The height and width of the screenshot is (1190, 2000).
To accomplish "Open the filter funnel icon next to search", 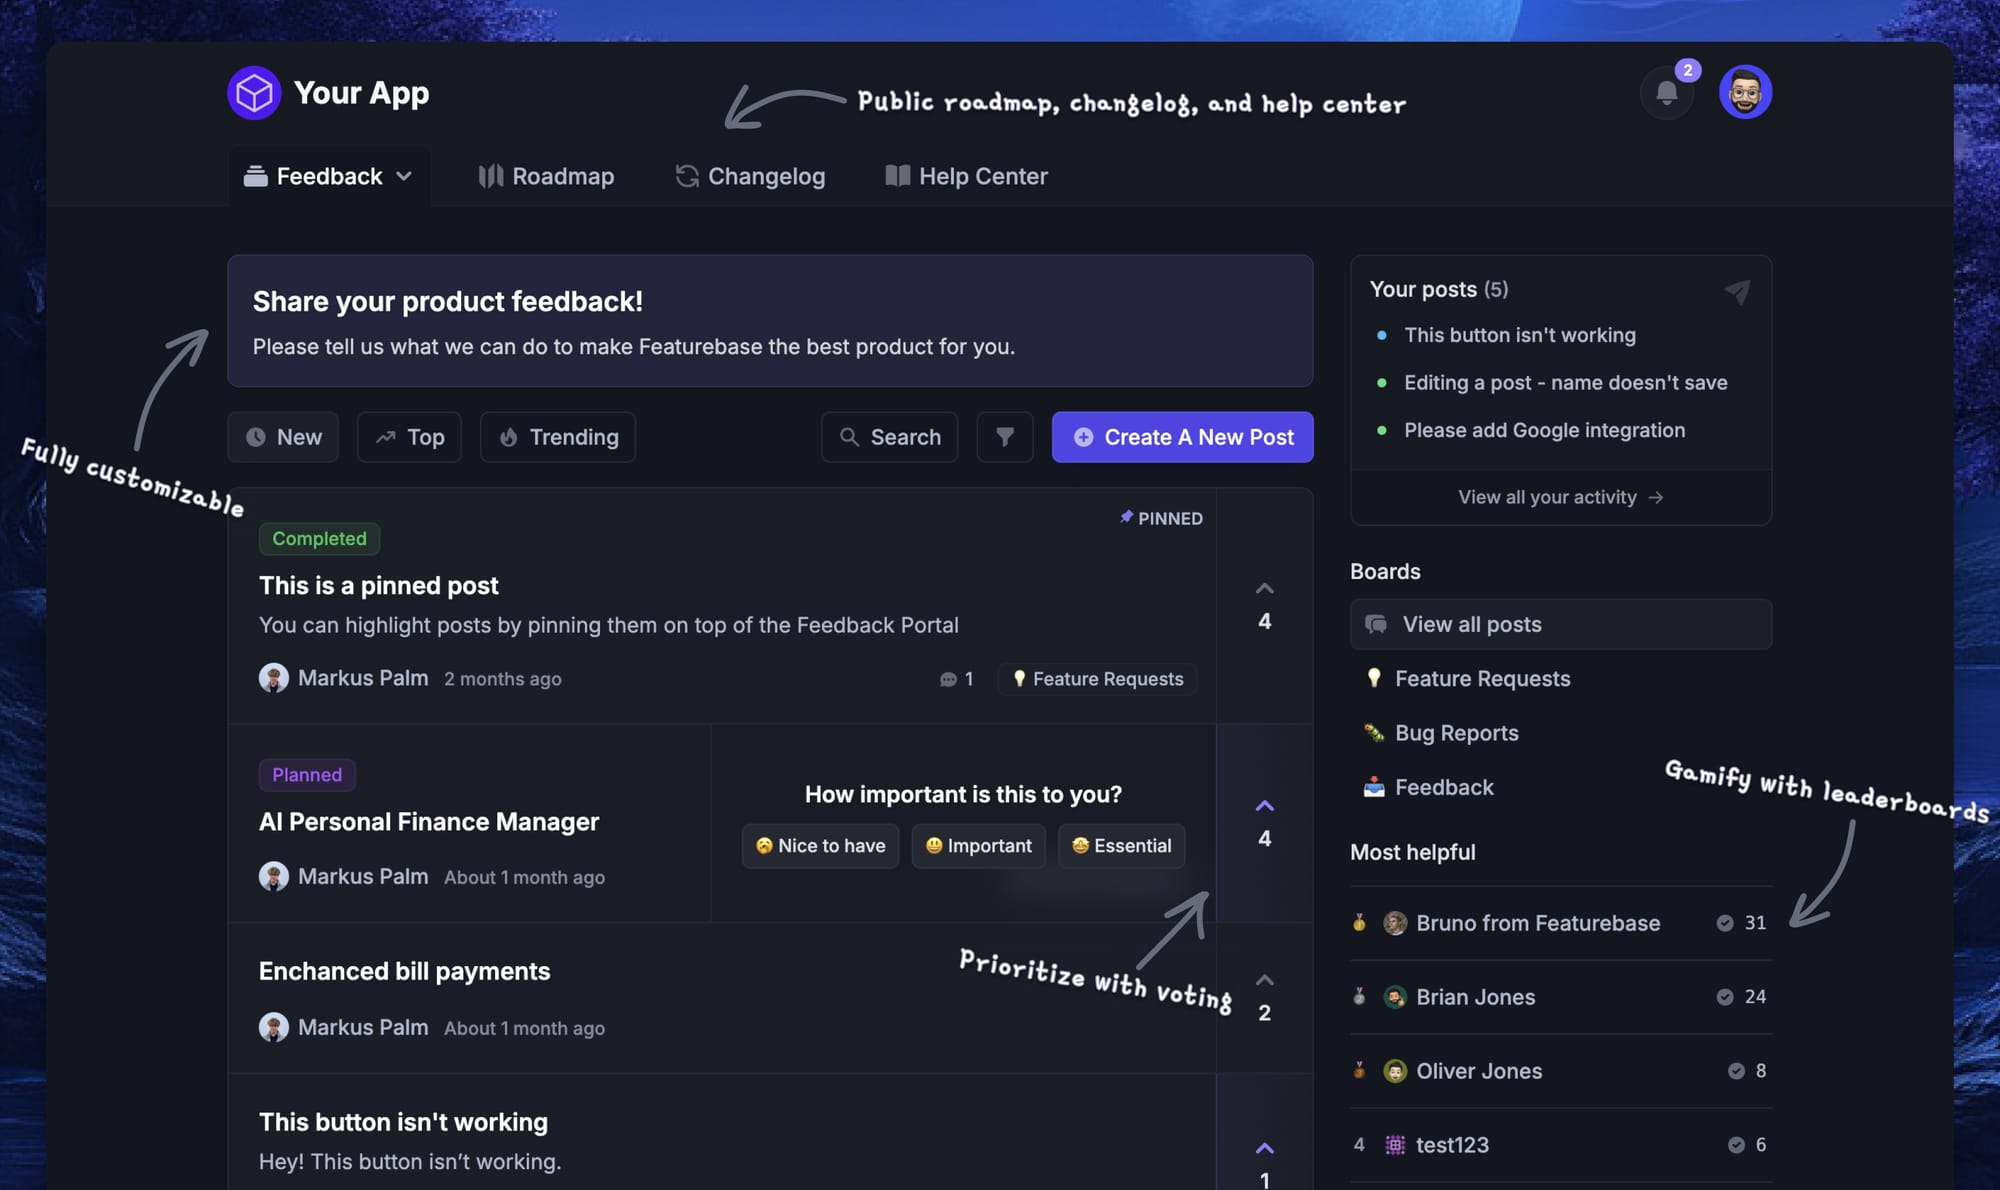I will [1004, 437].
